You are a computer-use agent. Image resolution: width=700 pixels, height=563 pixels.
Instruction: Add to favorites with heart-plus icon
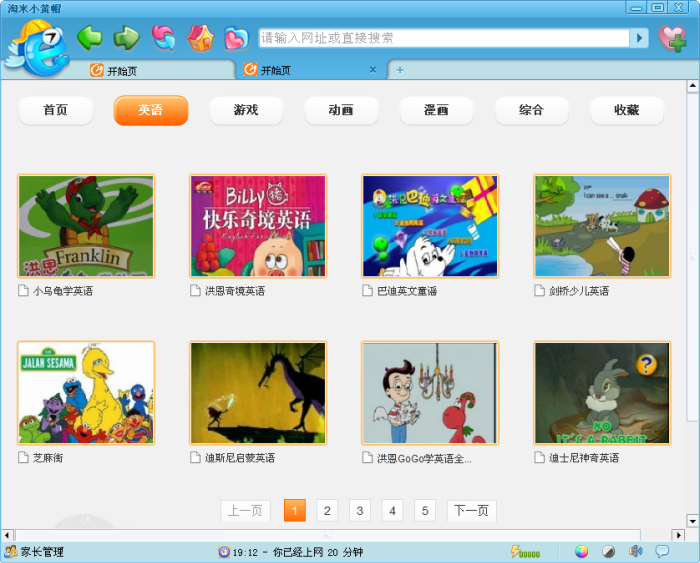click(673, 38)
